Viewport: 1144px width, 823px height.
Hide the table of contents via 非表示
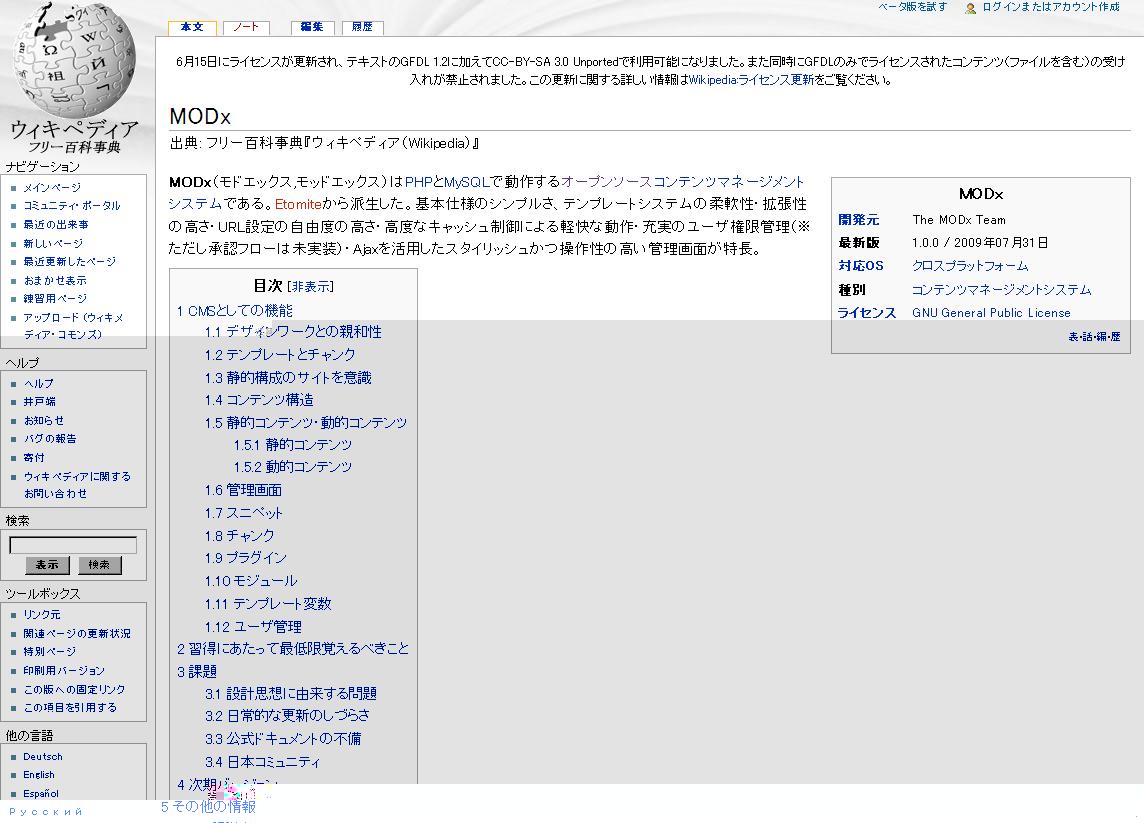tap(311, 286)
